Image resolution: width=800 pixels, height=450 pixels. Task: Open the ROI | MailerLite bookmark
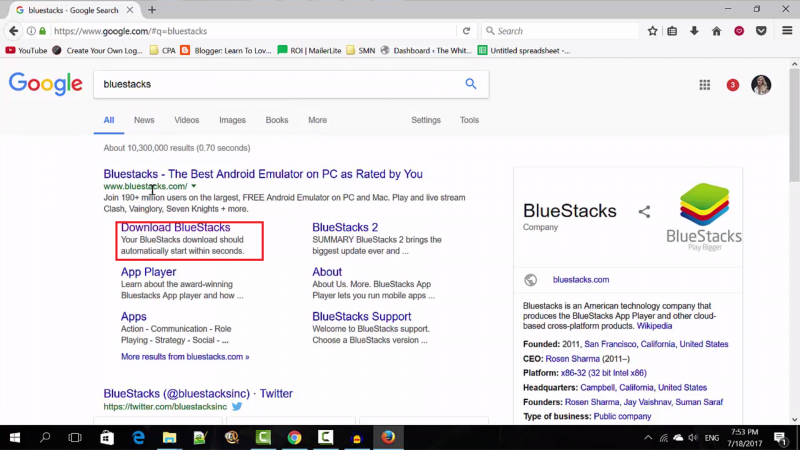309,51
